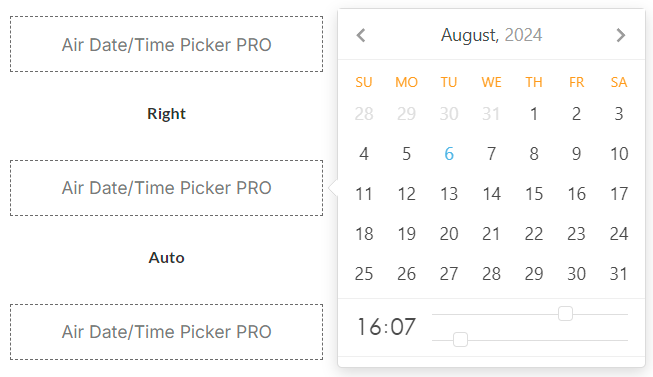The height and width of the screenshot is (377, 653).
Task: Select Monday August 12
Action: click(x=406, y=194)
